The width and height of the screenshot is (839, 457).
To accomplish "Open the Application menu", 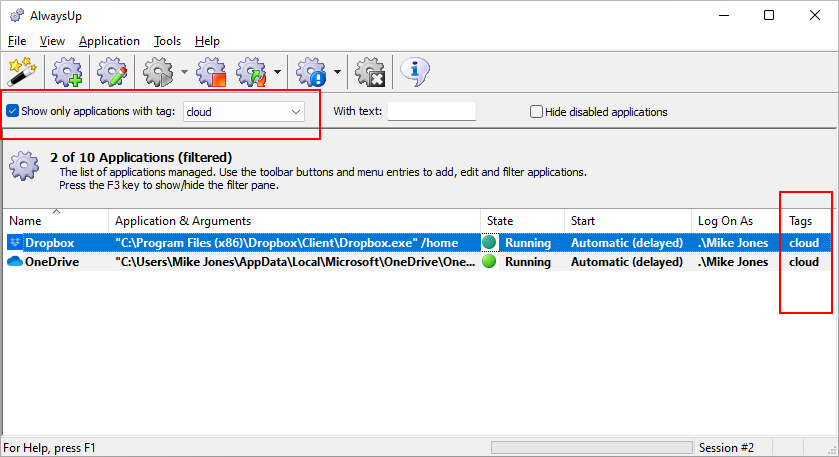I will click(109, 41).
